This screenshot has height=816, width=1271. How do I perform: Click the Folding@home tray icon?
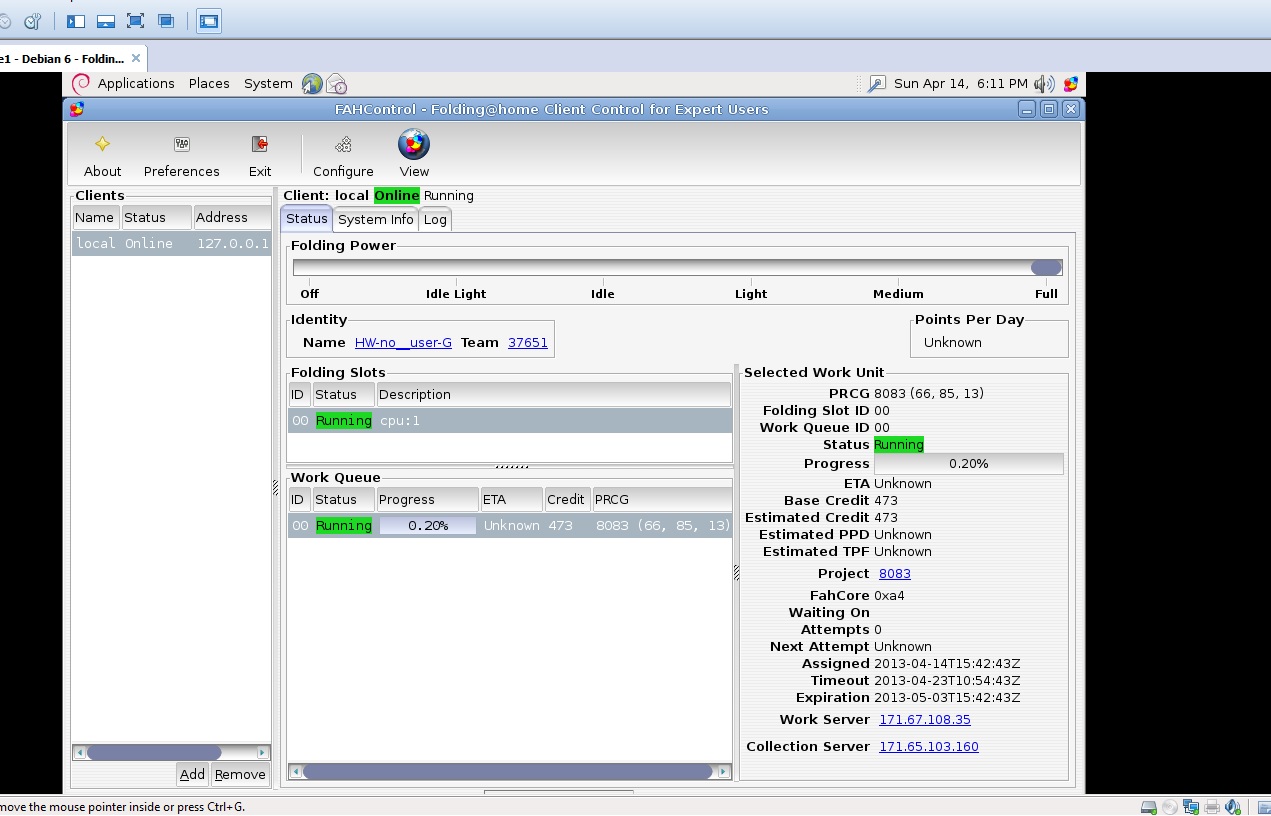(1071, 84)
